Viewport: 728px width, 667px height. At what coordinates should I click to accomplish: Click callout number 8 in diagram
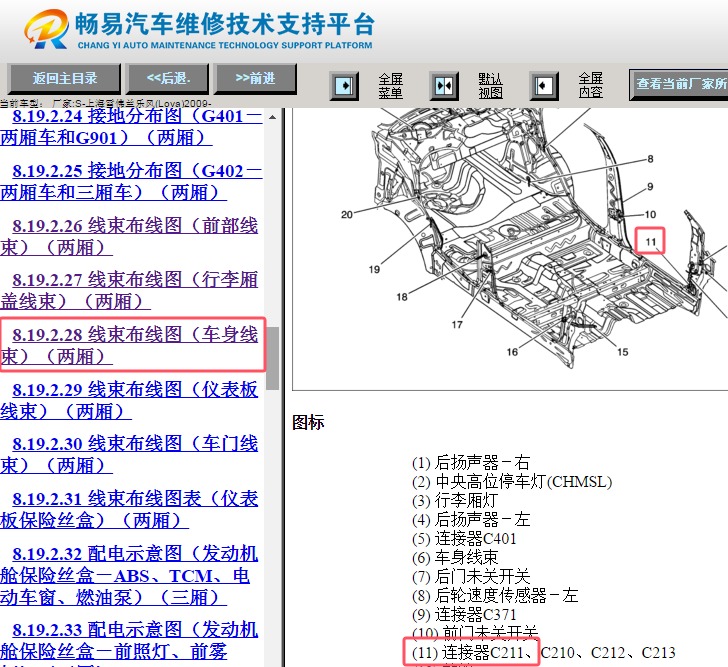tap(650, 159)
